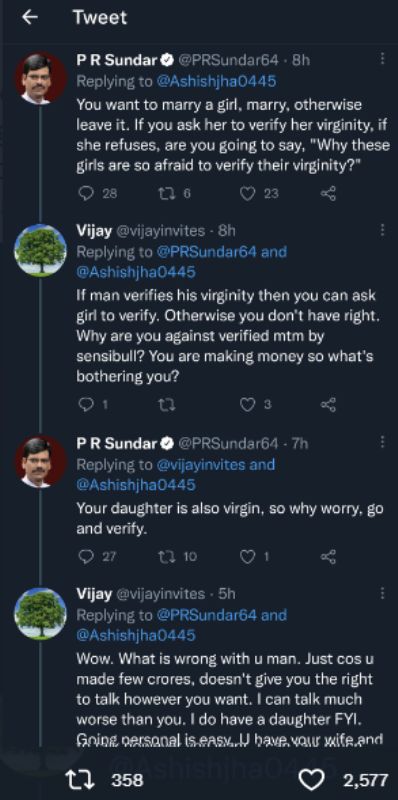Go back using the arrow icon
This screenshot has height=800, width=398.
30,17
